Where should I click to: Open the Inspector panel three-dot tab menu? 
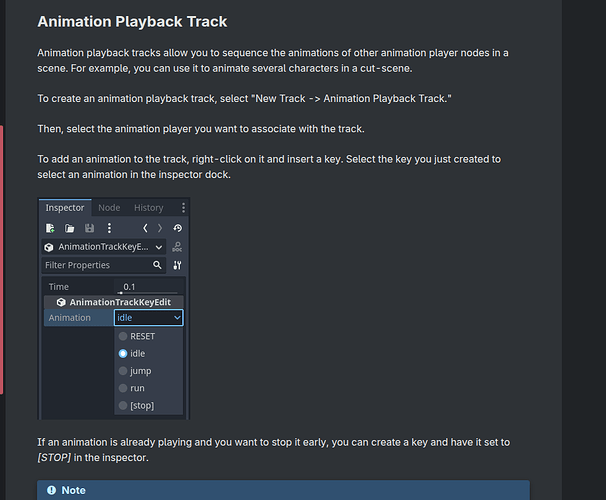point(183,208)
